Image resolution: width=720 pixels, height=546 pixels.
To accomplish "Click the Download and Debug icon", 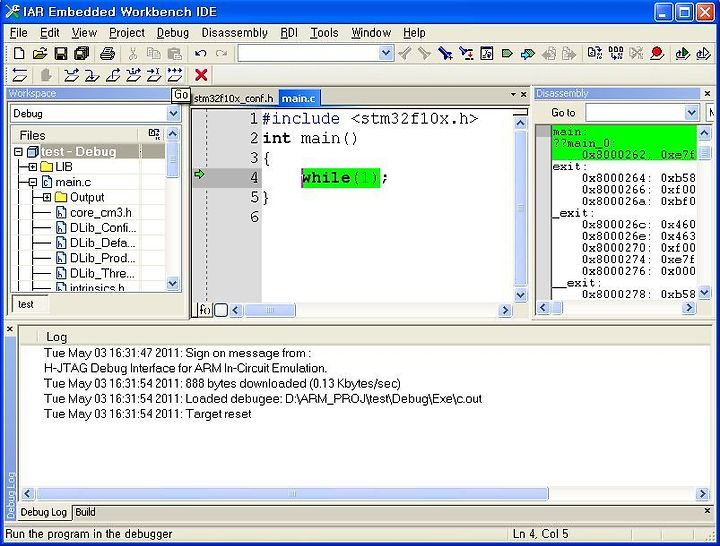I will tap(682, 54).
